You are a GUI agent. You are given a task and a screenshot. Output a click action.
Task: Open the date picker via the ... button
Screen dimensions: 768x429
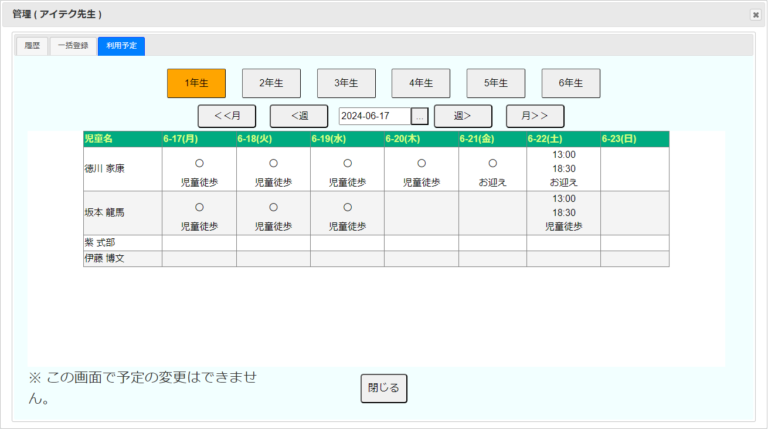(x=420, y=116)
